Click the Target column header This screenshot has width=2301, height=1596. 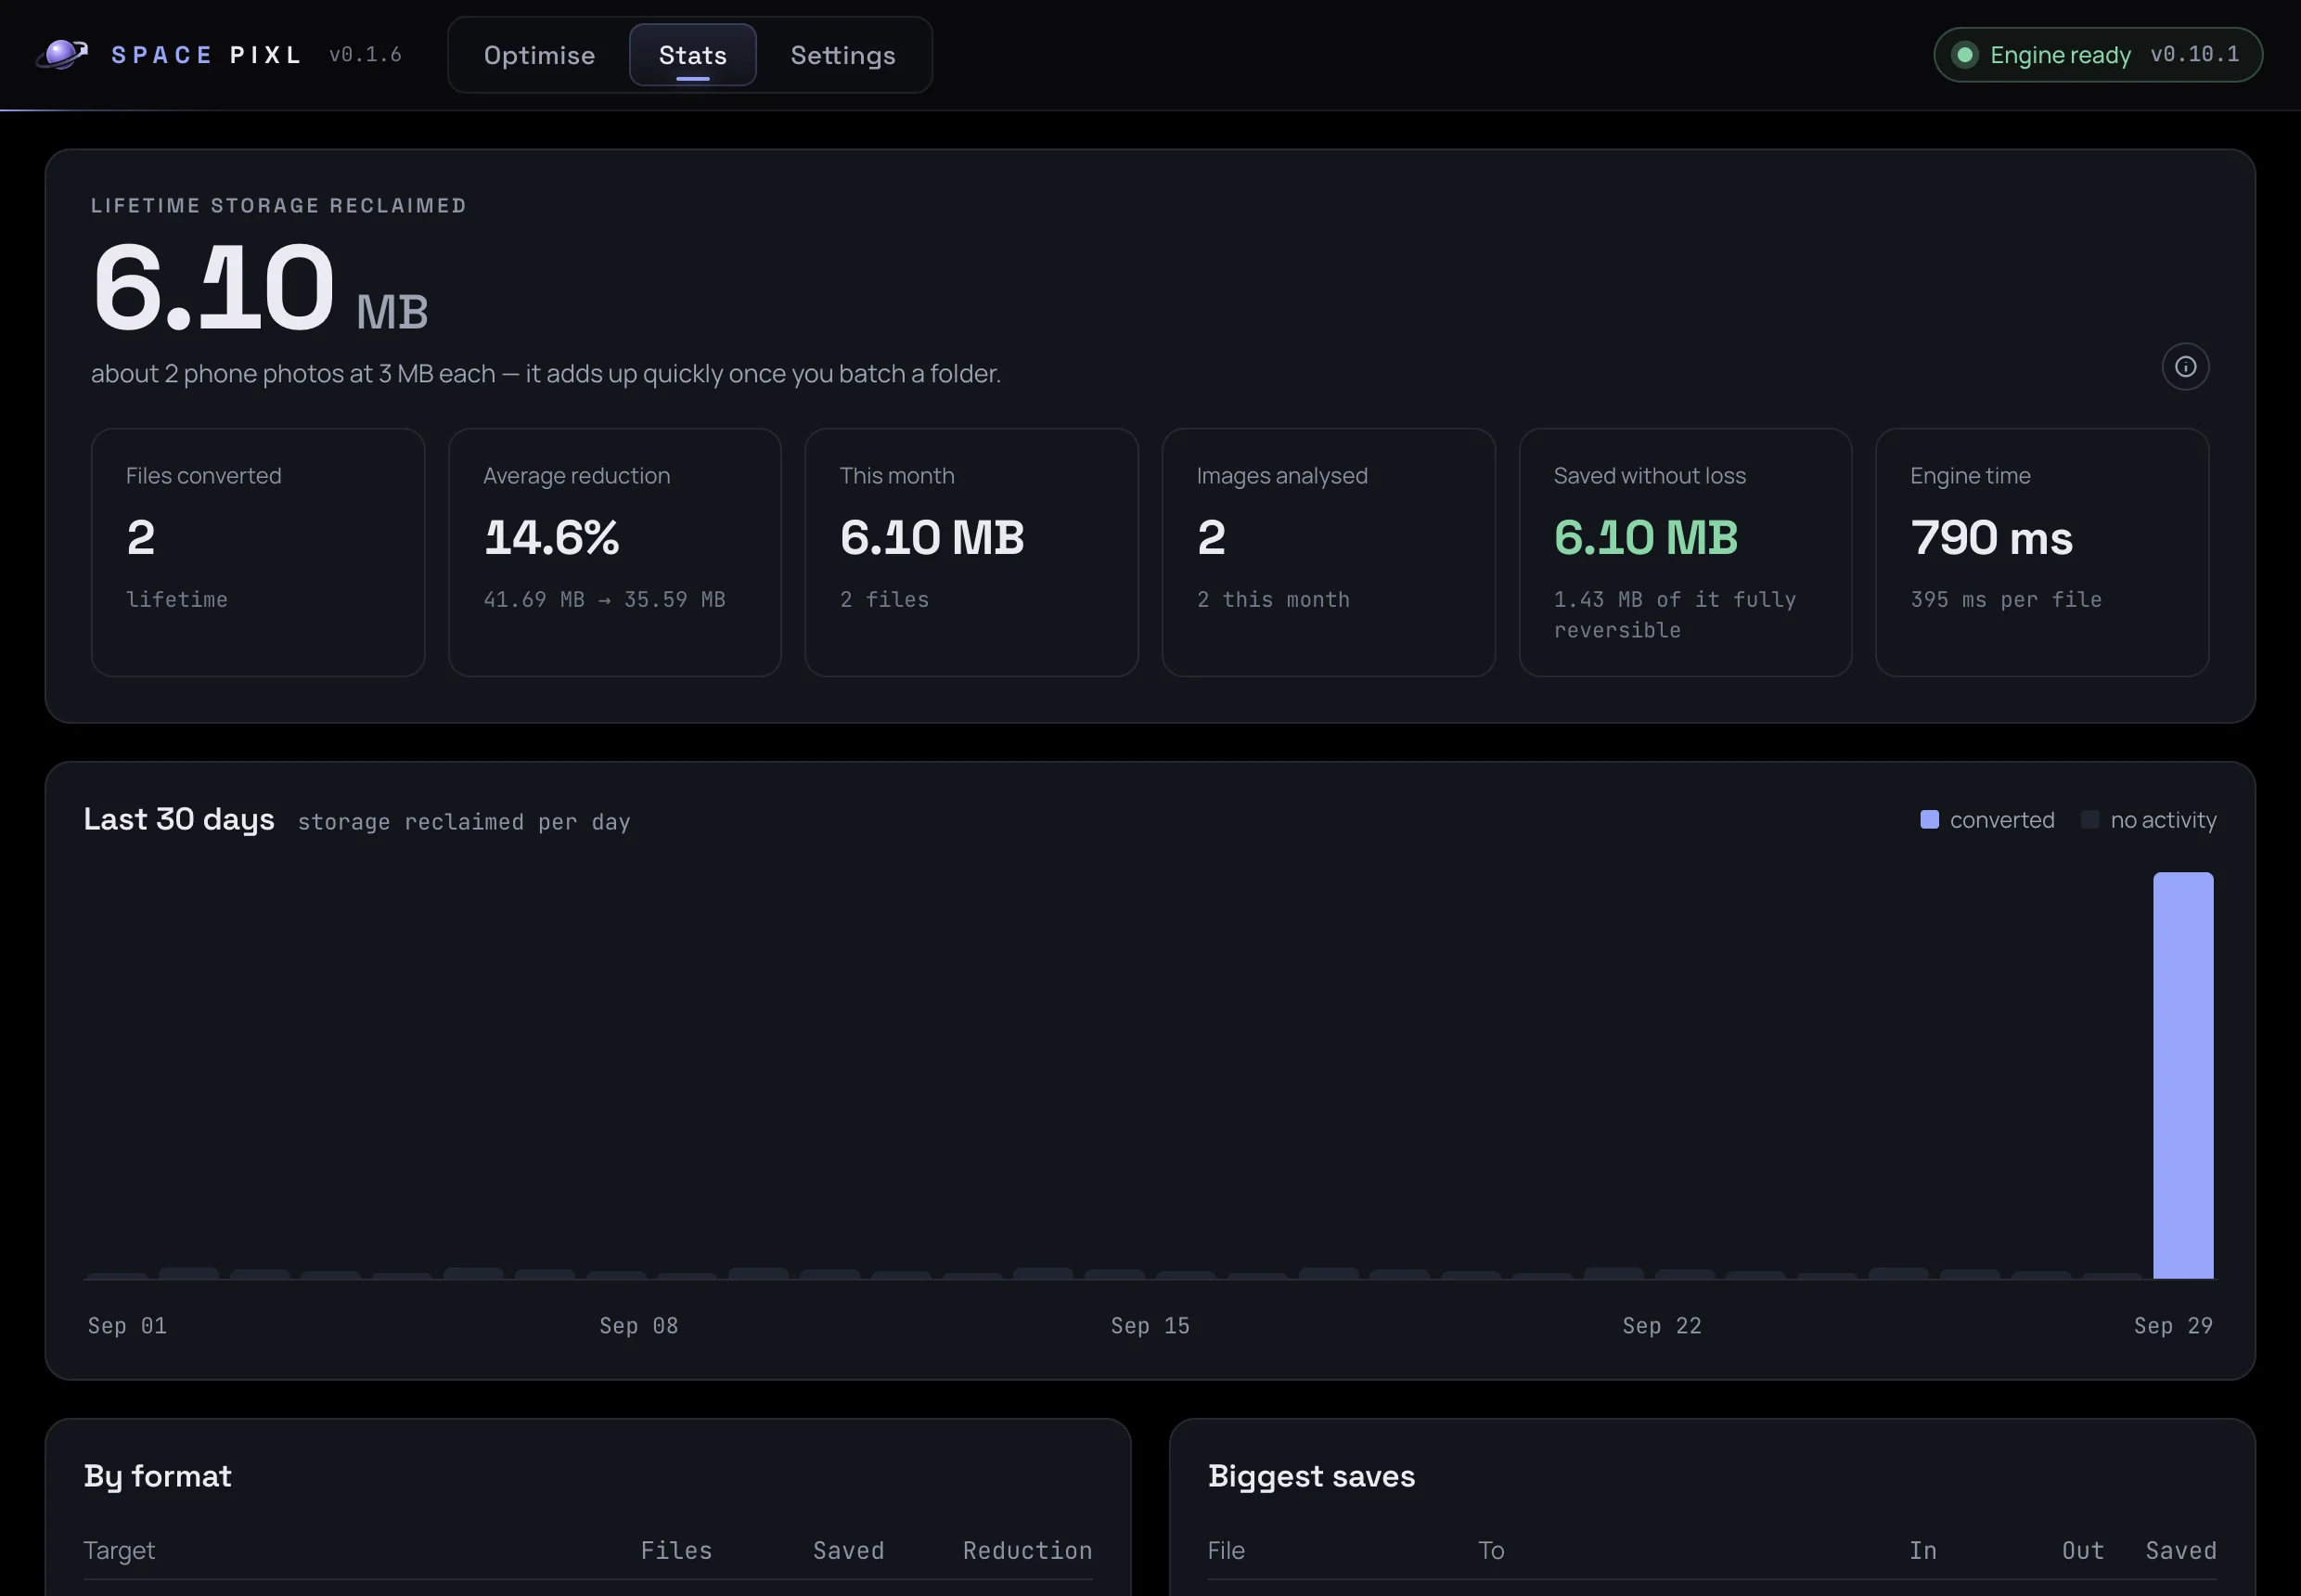coord(119,1551)
